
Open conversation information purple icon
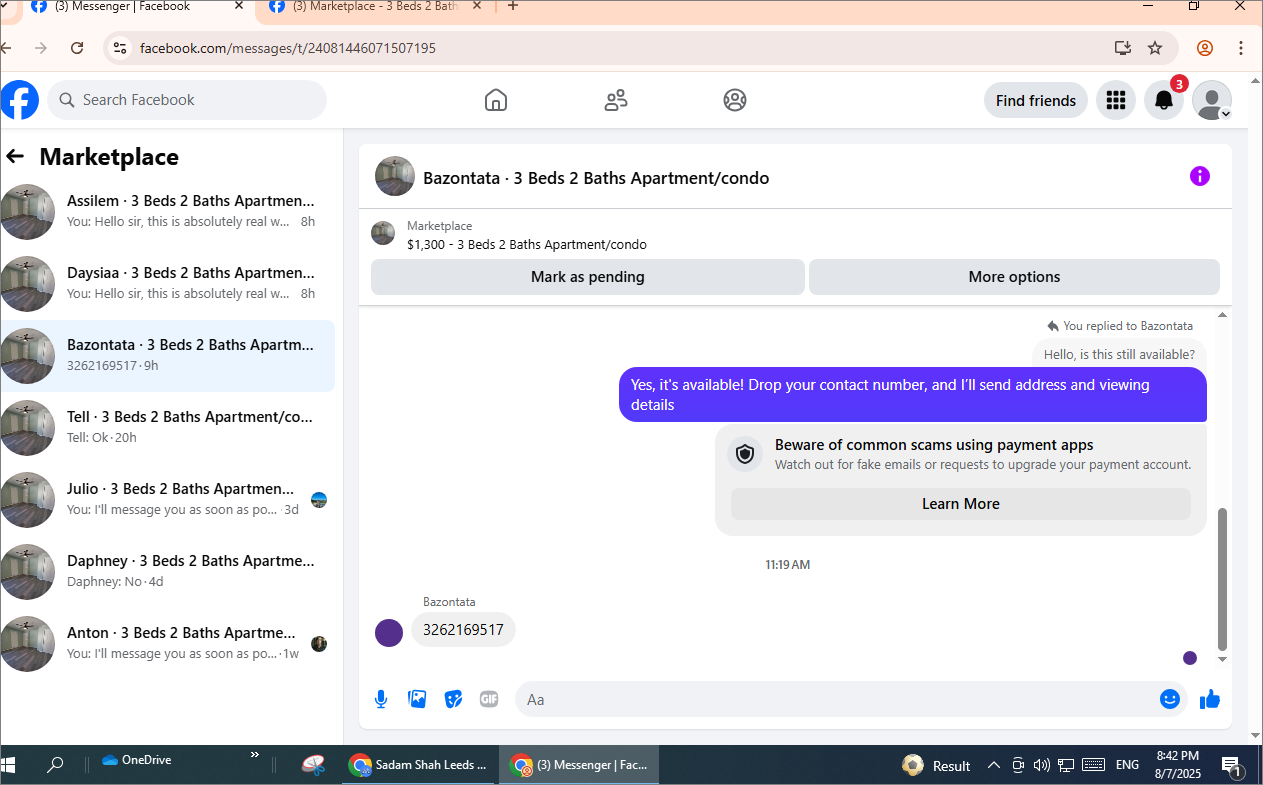pyautogui.click(x=1200, y=176)
